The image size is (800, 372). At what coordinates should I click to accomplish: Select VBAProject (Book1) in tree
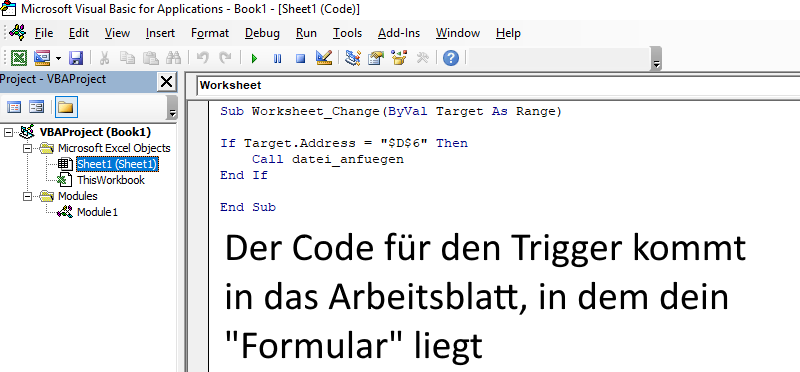click(x=95, y=132)
